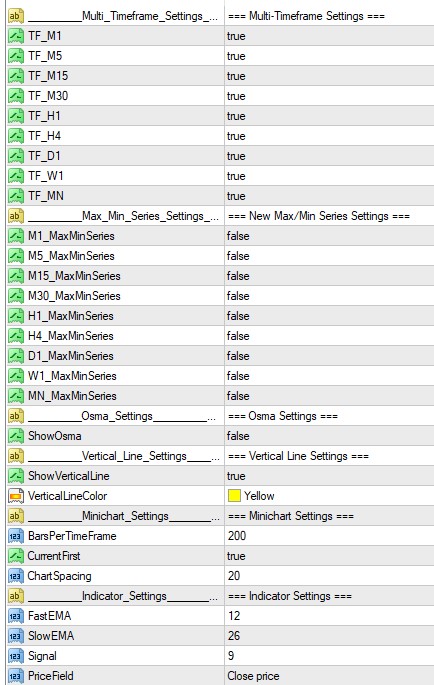434x685 pixels.
Task: Toggle the W1_MaxMinSeries false value
Action: pos(238,376)
